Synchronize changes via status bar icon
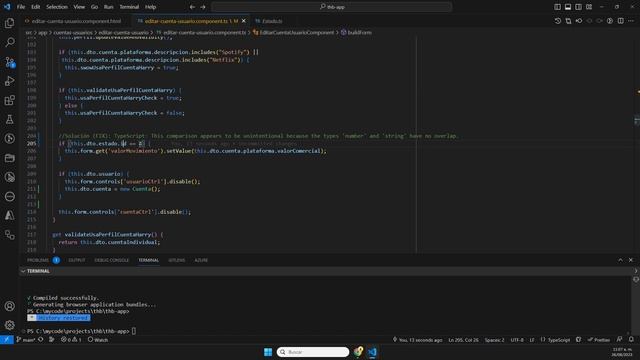The image size is (640, 360). (40, 340)
